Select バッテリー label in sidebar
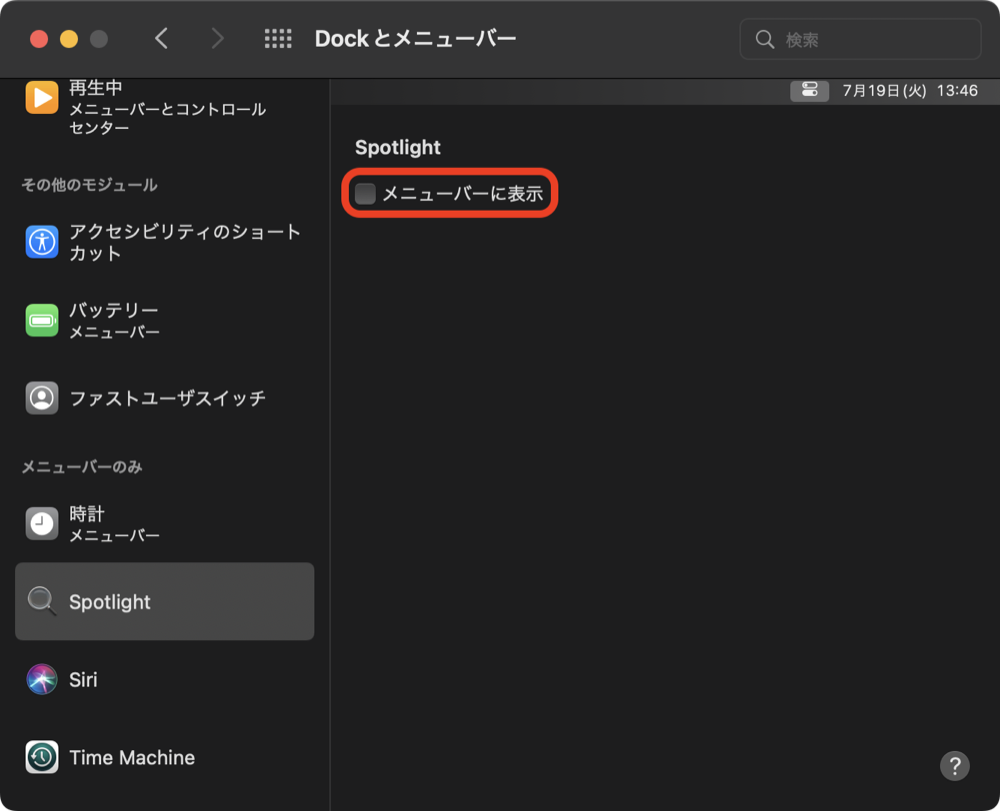This screenshot has width=1000, height=811. tap(114, 311)
